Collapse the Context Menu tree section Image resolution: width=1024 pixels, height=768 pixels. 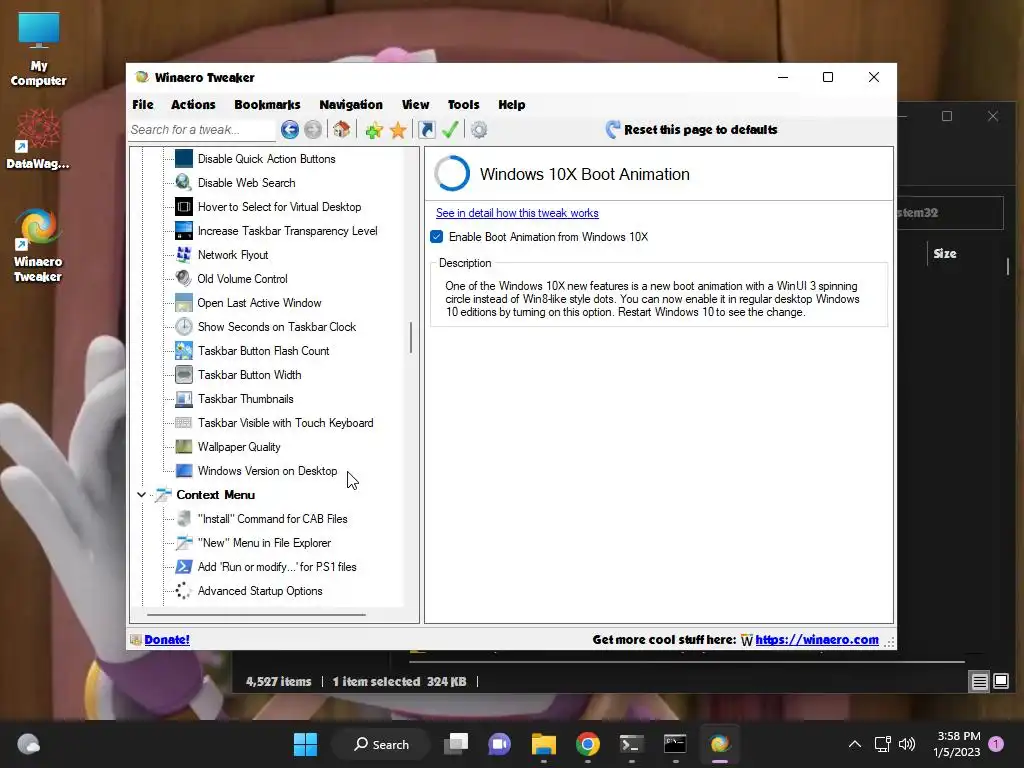[x=141, y=495]
